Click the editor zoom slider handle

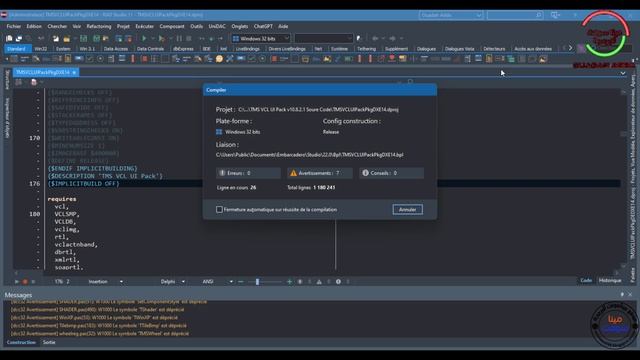point(258,282)
